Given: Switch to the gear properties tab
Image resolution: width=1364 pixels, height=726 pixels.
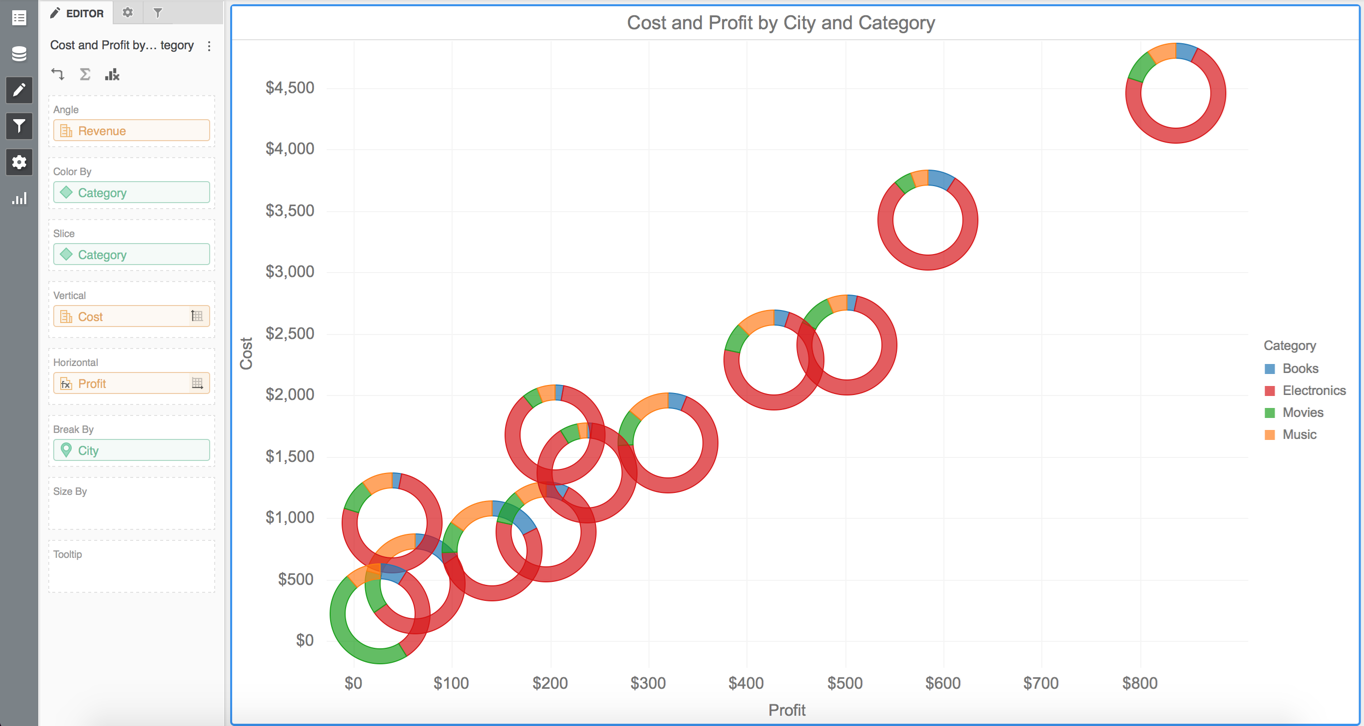Looking at the screenshot, I should point(127,13).
